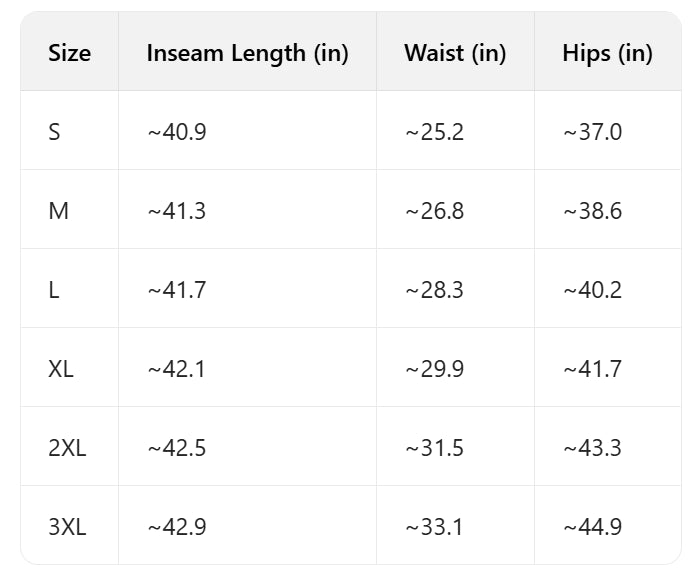The image size is (696, 576).
Task: Click the ~38.6 hips value
Action: click(592, 210)
